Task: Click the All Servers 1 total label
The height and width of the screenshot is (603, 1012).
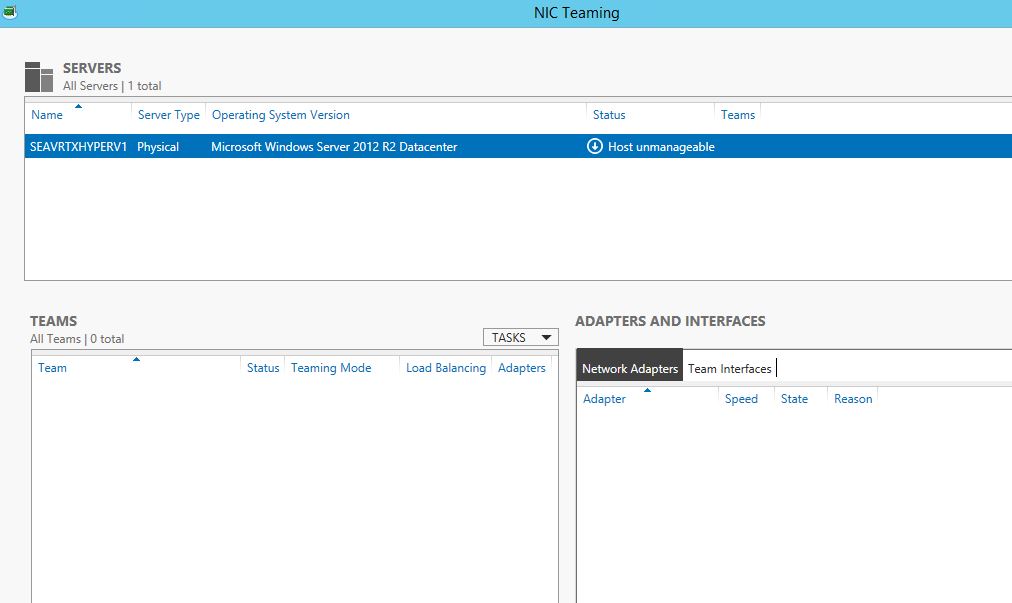Action: coord(112,86)
